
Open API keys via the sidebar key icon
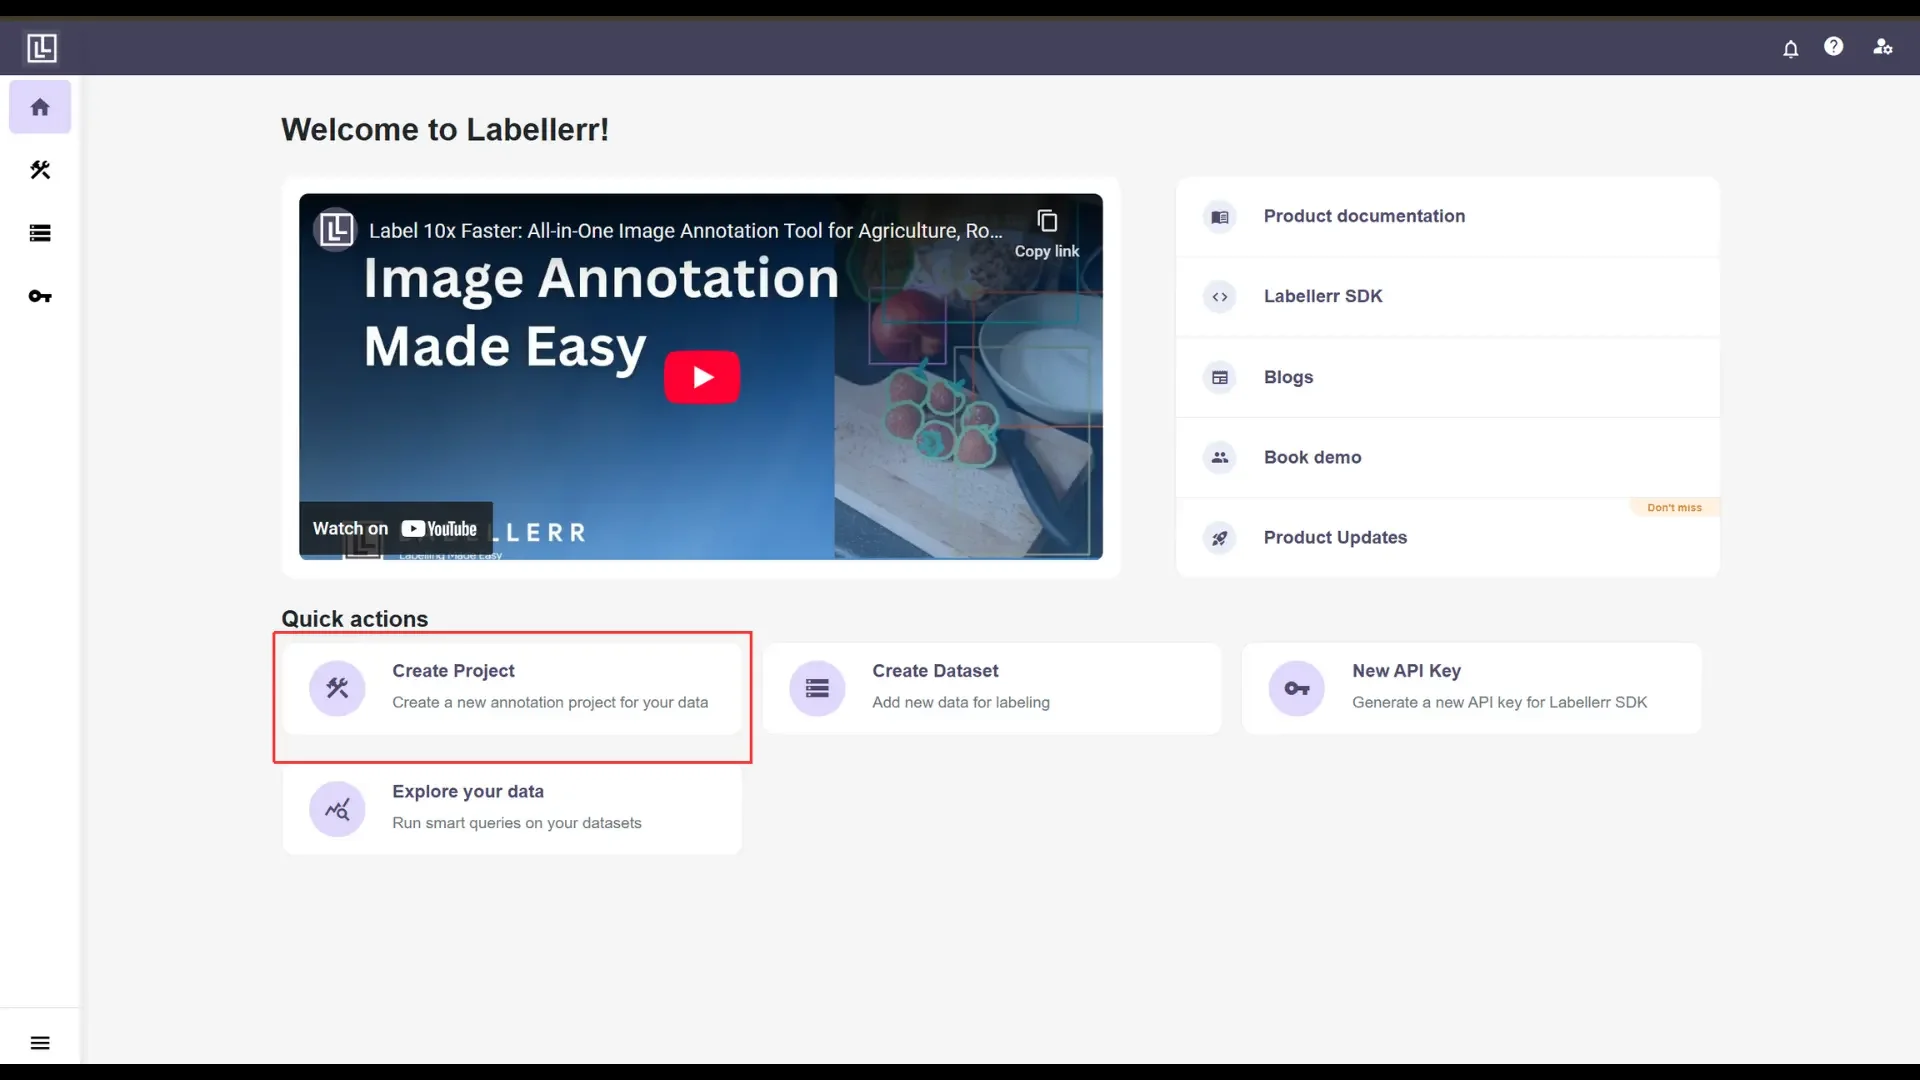pyautogui.click(x=40, y=296)
